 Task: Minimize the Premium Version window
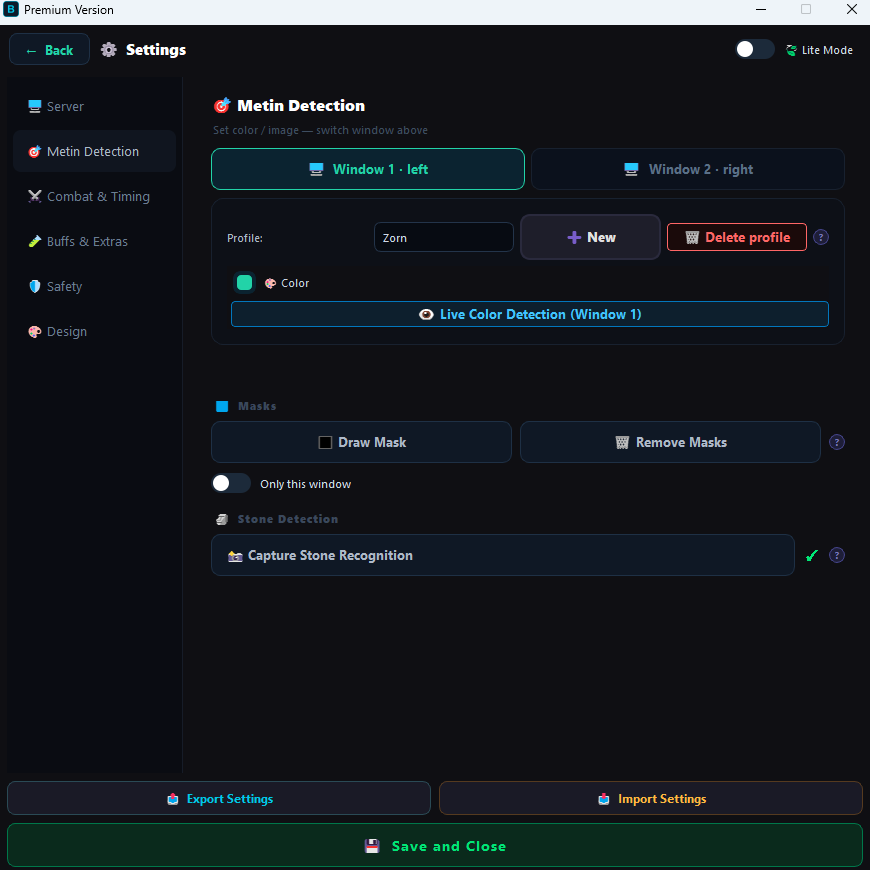(x=761, y=9)
